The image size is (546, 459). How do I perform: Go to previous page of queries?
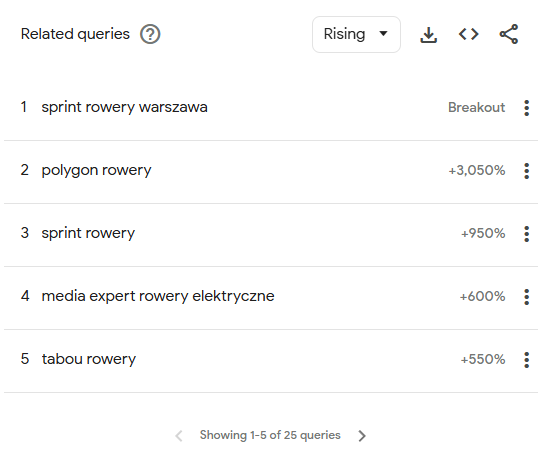[x=179, y=435]
